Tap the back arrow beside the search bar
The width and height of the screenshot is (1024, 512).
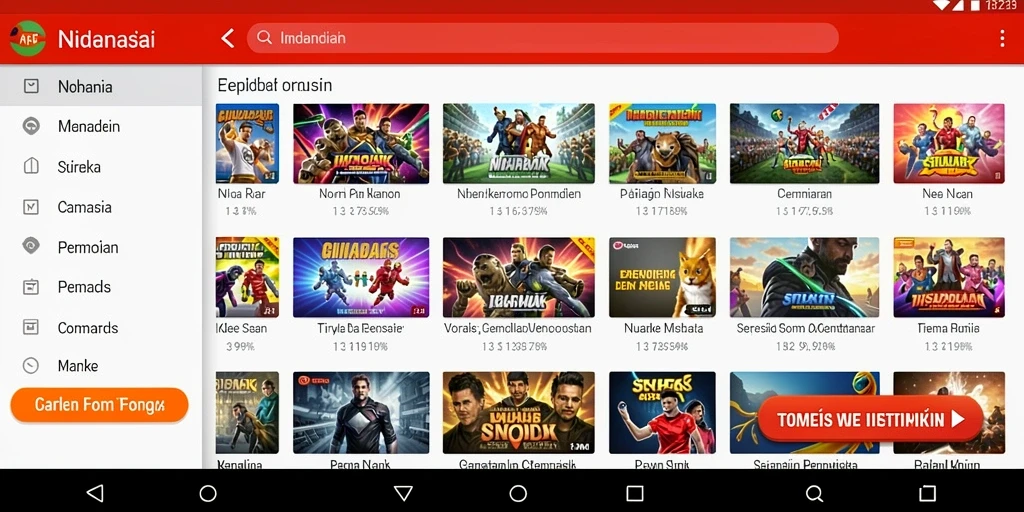point(227,39)
